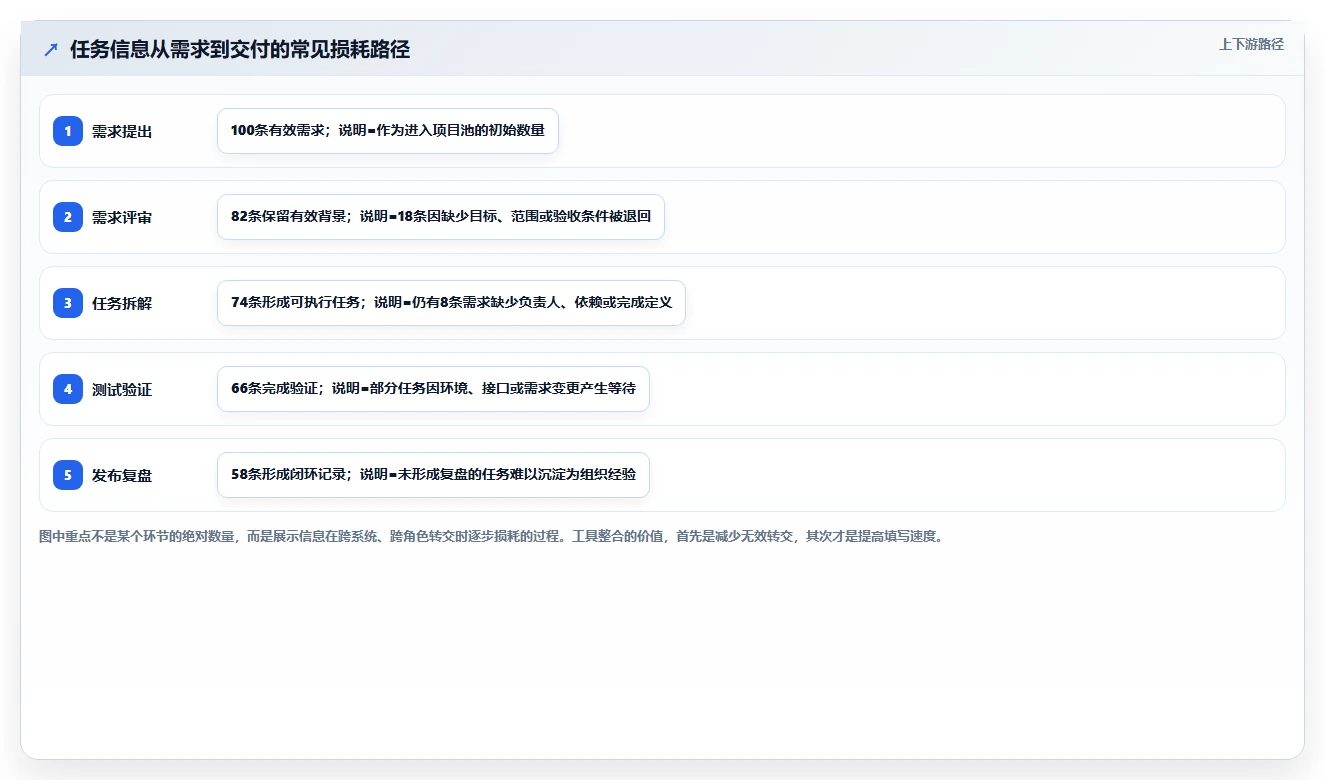Select the 需求提出 stage label
Viewport: 1325px width, 780px height.
(x=122, y=131)
